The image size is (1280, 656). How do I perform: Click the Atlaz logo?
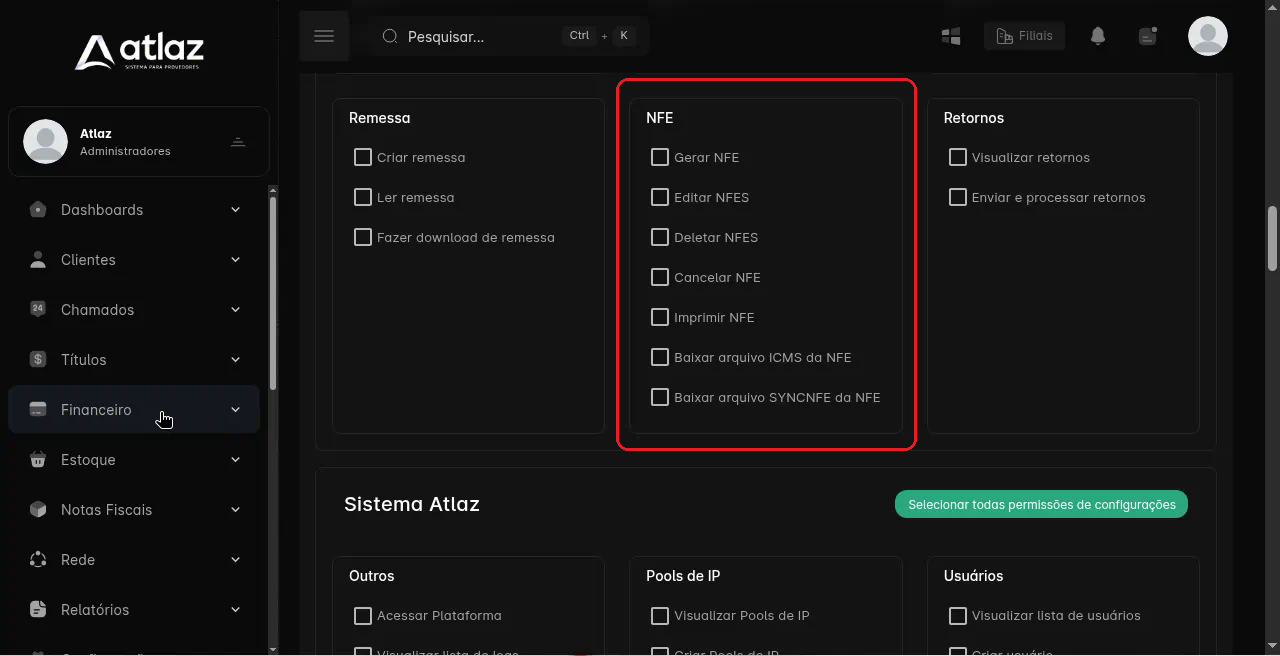139,51
